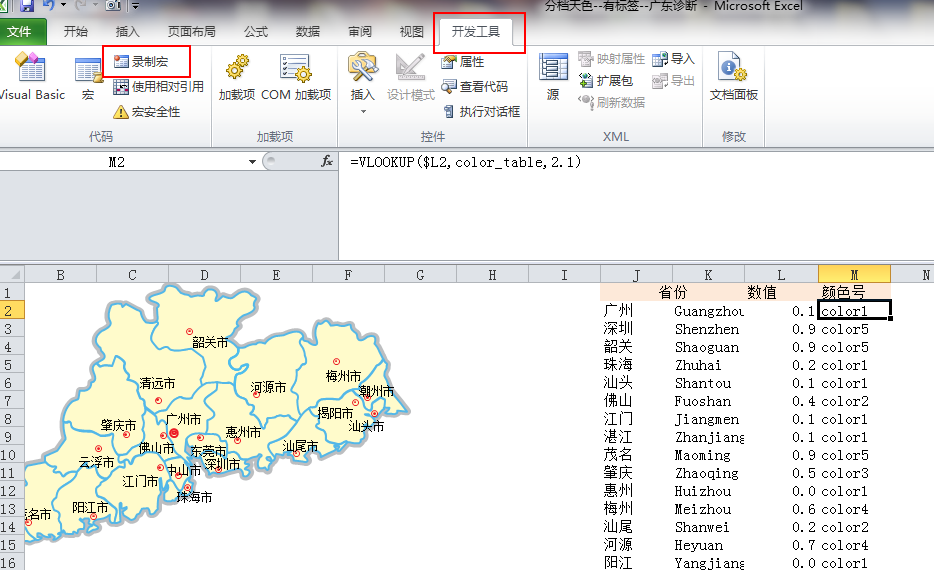Select column J header
The width and height of the screenshot is (934, 570).
pyautogui.click(x=636, y=275)
